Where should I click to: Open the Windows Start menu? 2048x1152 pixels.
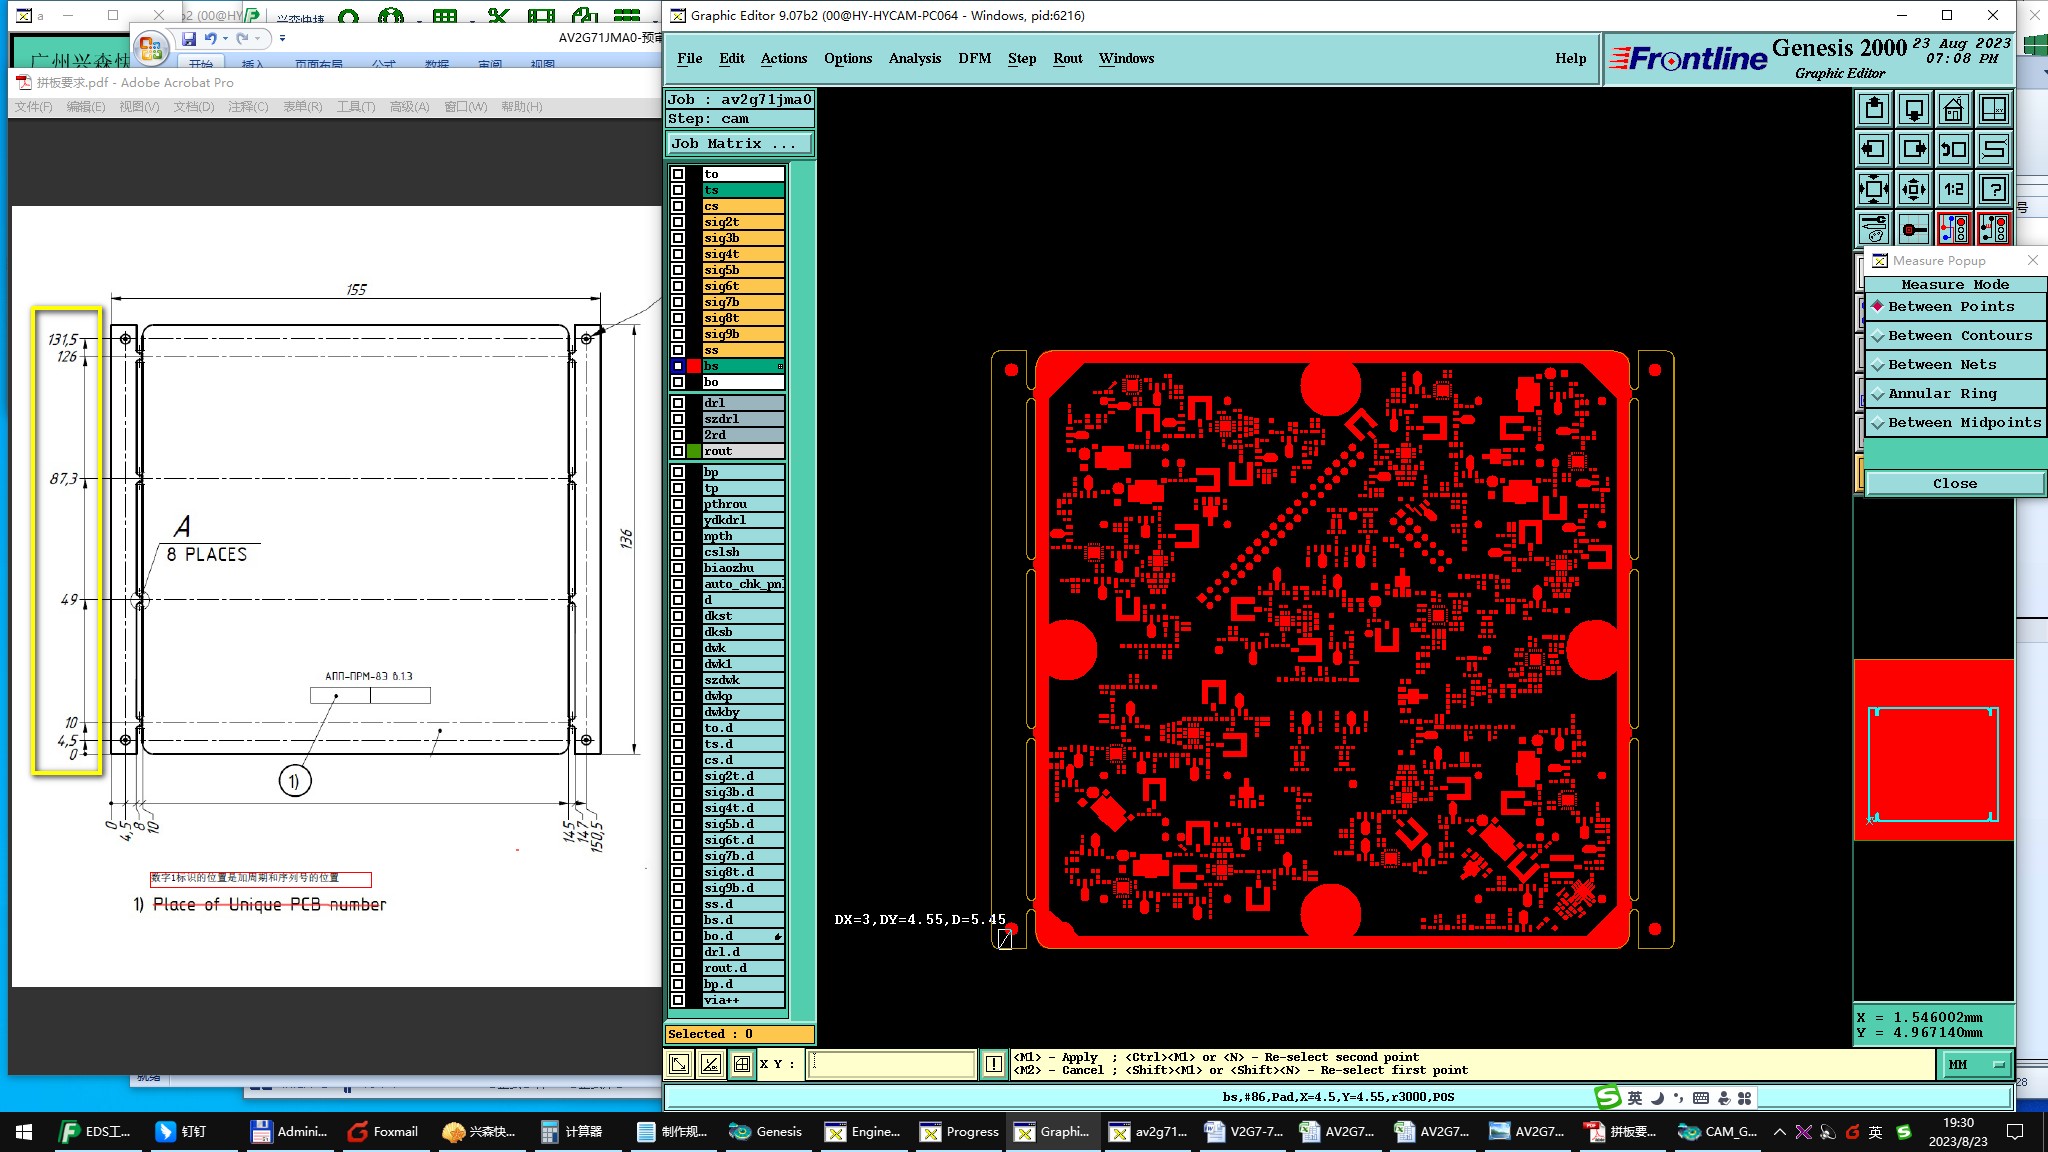click(x=24, y=1132)
